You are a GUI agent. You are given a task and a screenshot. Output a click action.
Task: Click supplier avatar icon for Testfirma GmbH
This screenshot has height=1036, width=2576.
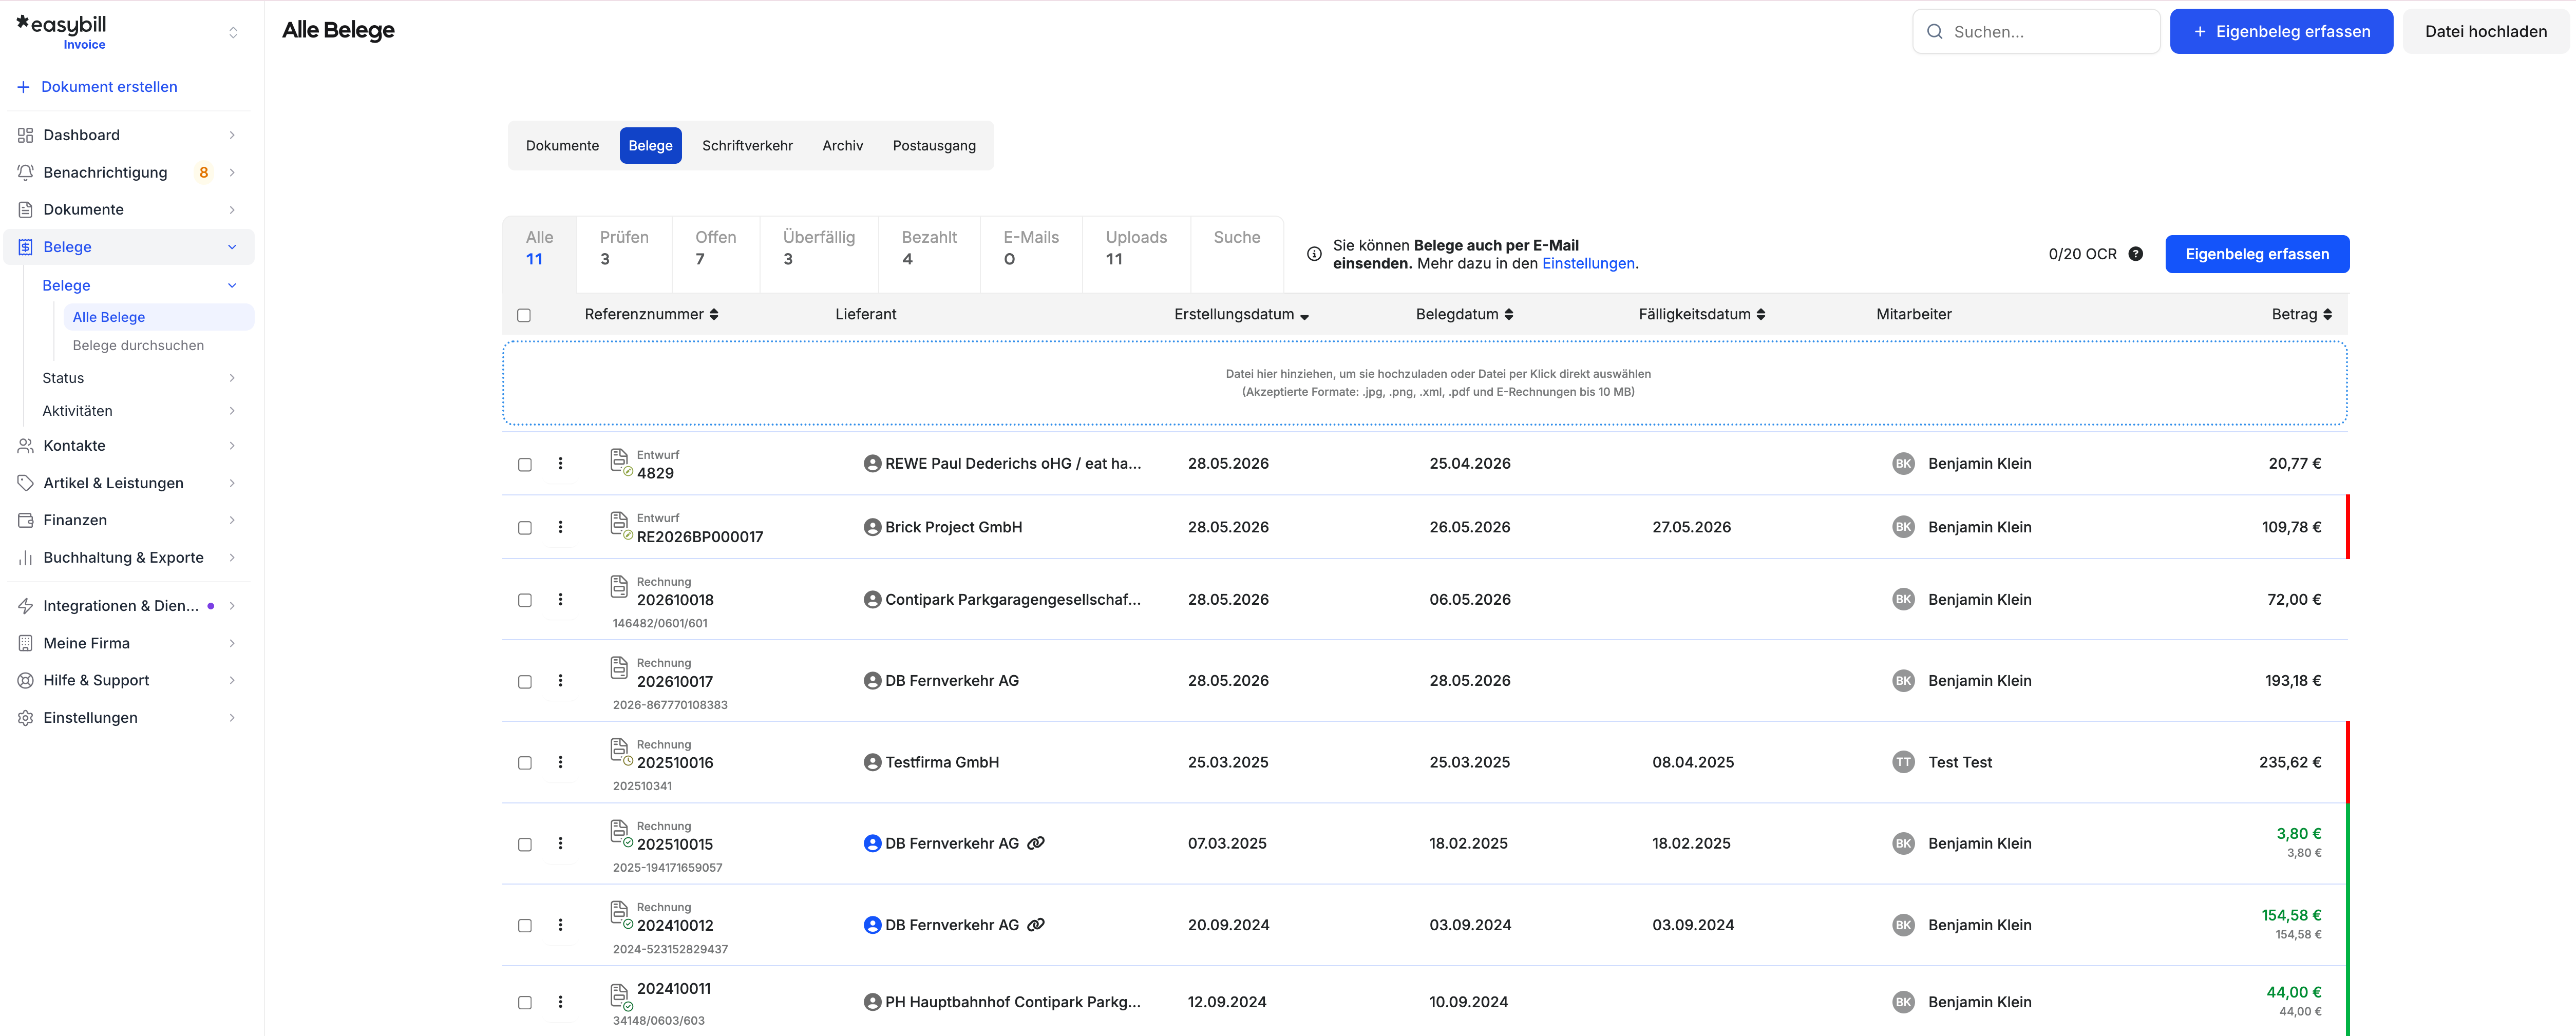pyautogui.click(x=872, y=762)
